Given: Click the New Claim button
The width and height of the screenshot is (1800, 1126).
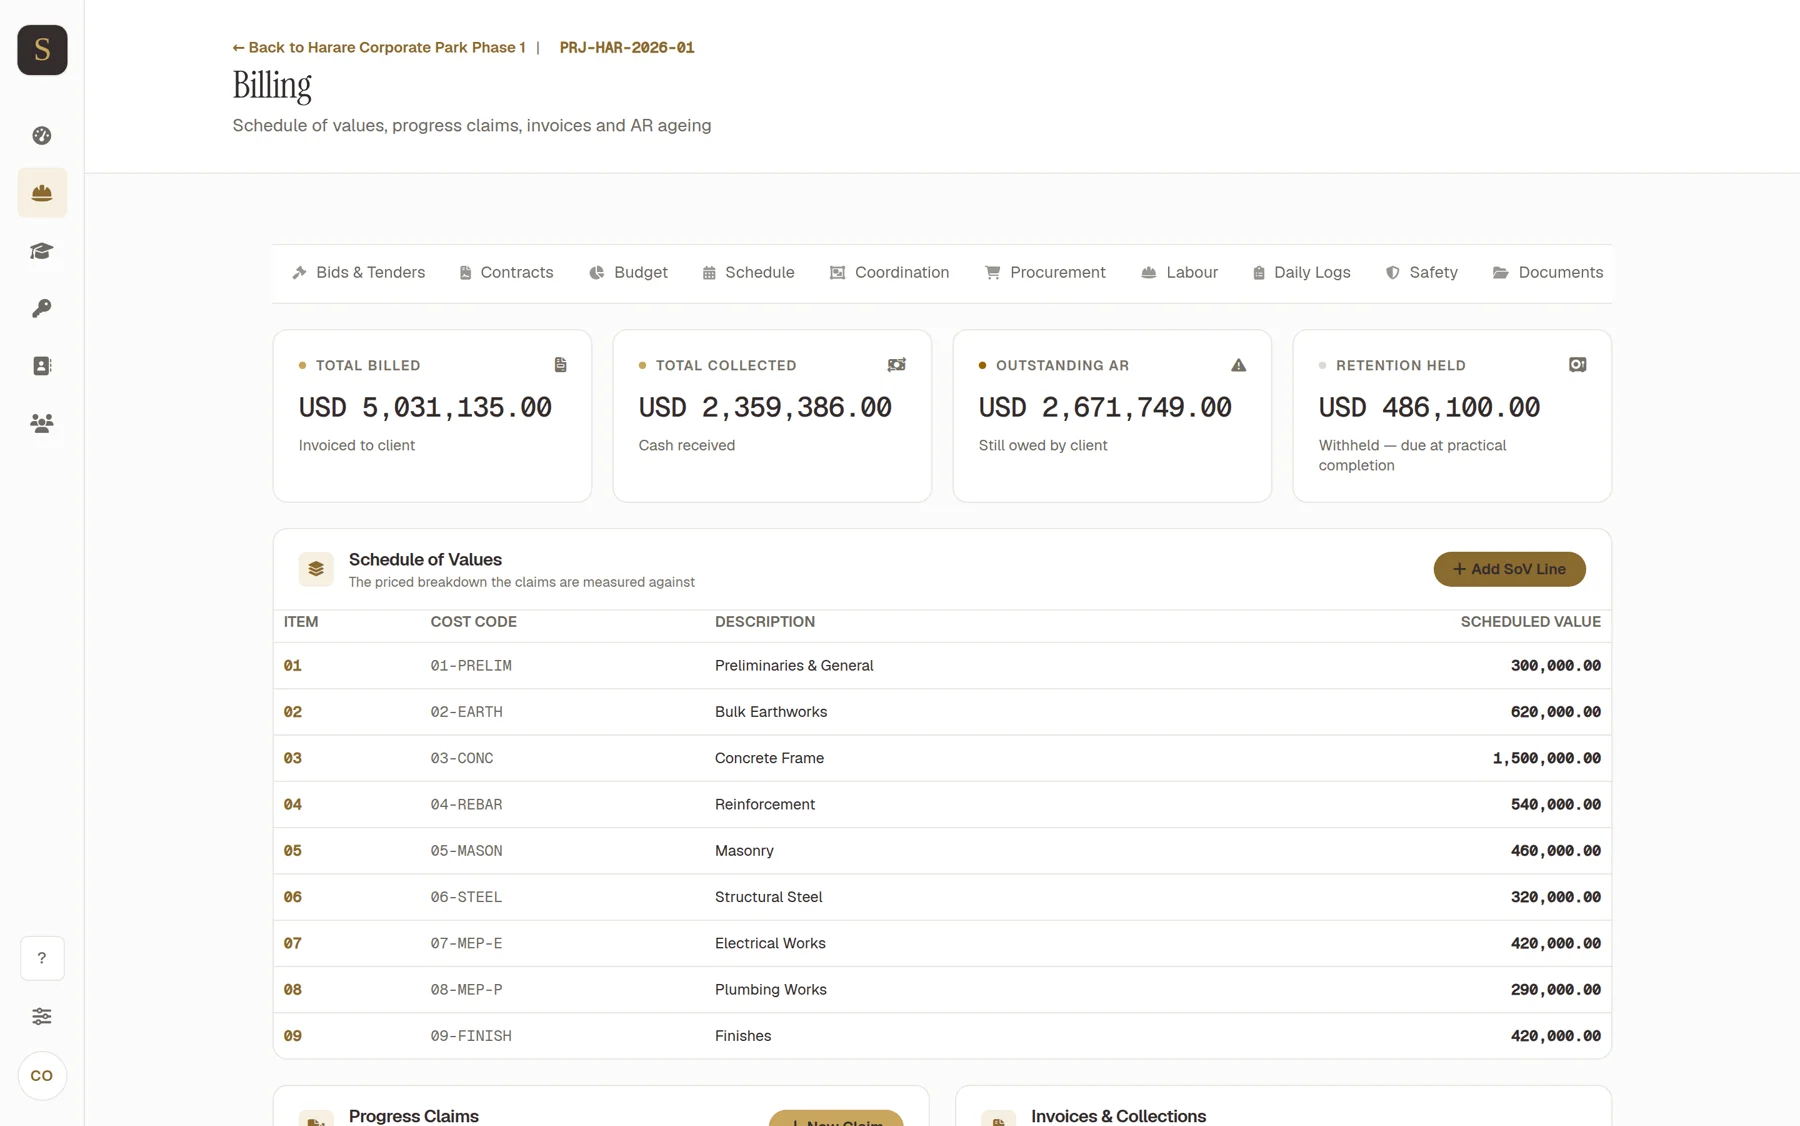Looking at the screenshot, I should (x=836, y=1118).
